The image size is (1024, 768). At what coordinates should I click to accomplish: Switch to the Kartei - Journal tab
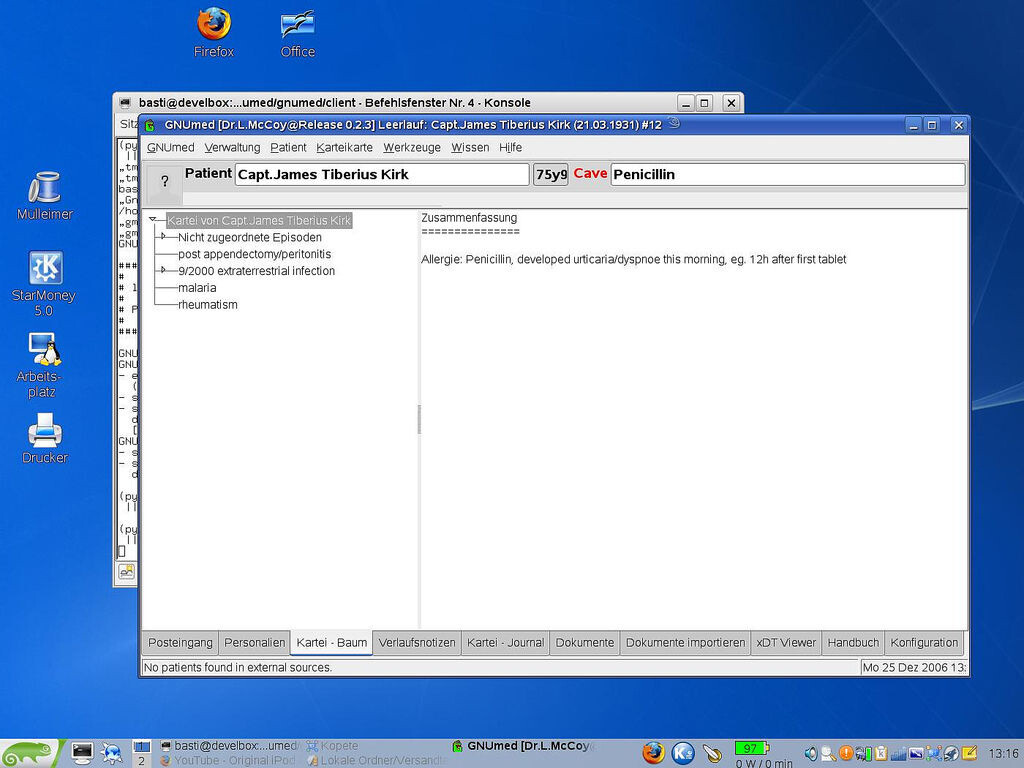click(505, 643)
